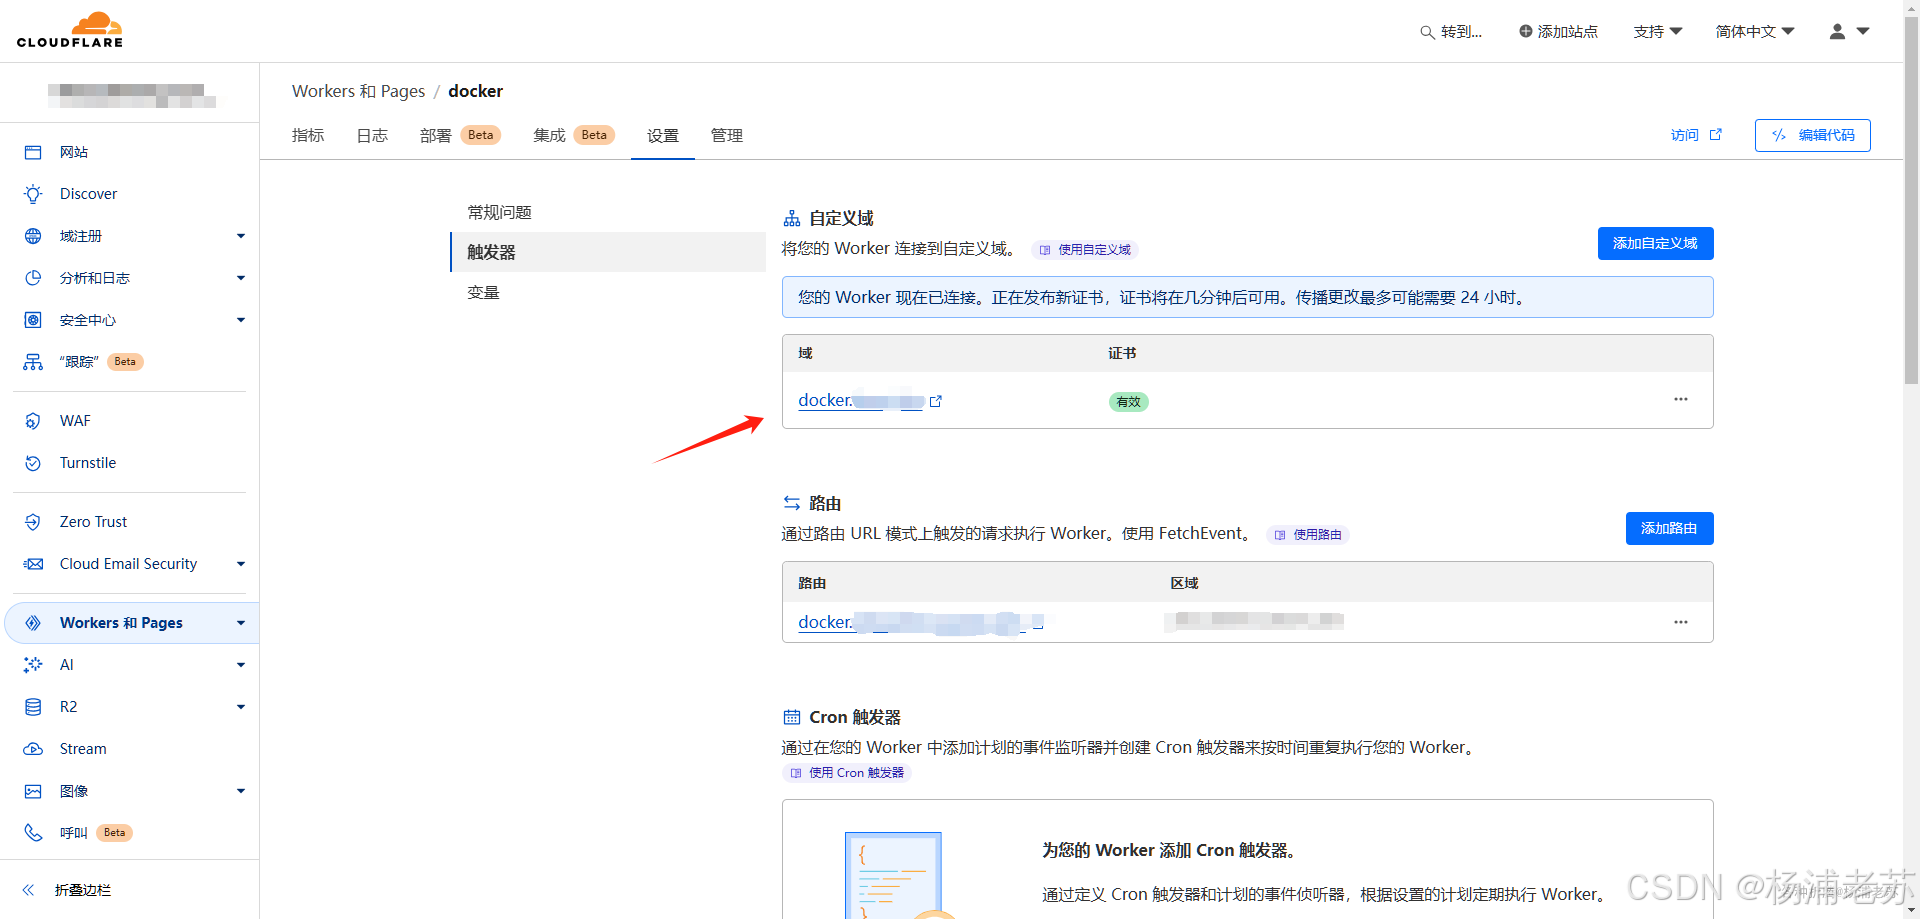This screenshot has height=919, width=1920.
Task: Expand the 分析和日志 menu arrow
Action: tap(241, 278)
